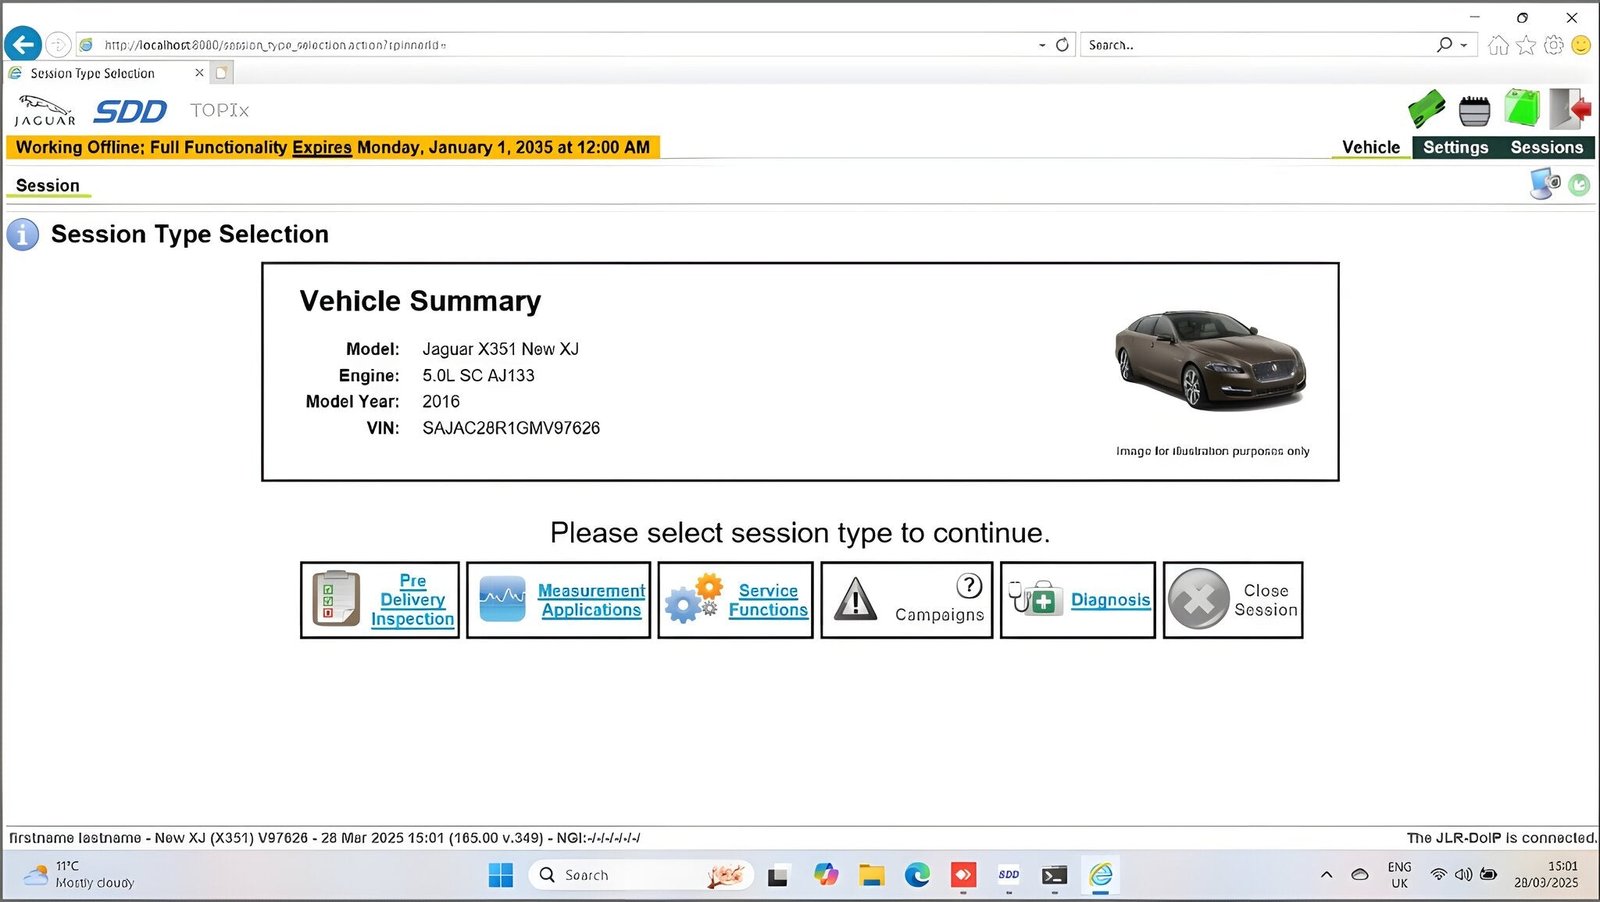The height and width of the screenshot is (902, 1600).
Task: Click the 15:01 date and time clock
Action: pos(1546,875)
